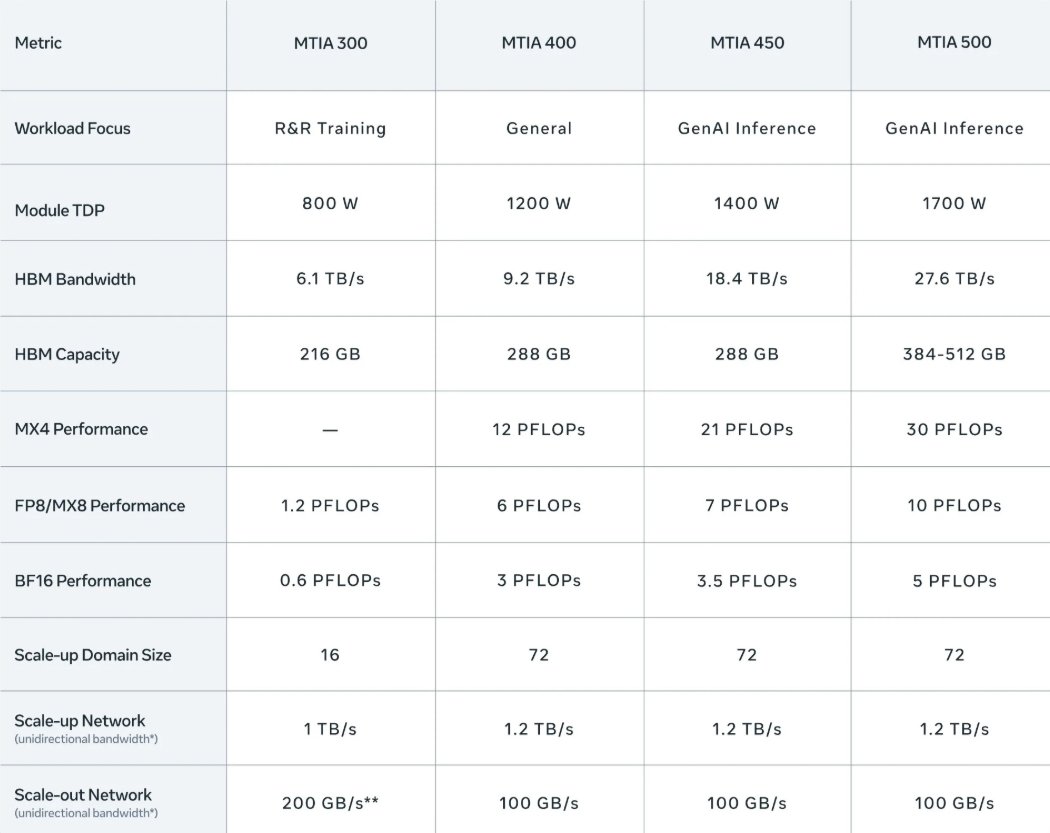Select the 1 TB/s scale-up network cell
1050x833 pixels.
(x=330, y=729)
